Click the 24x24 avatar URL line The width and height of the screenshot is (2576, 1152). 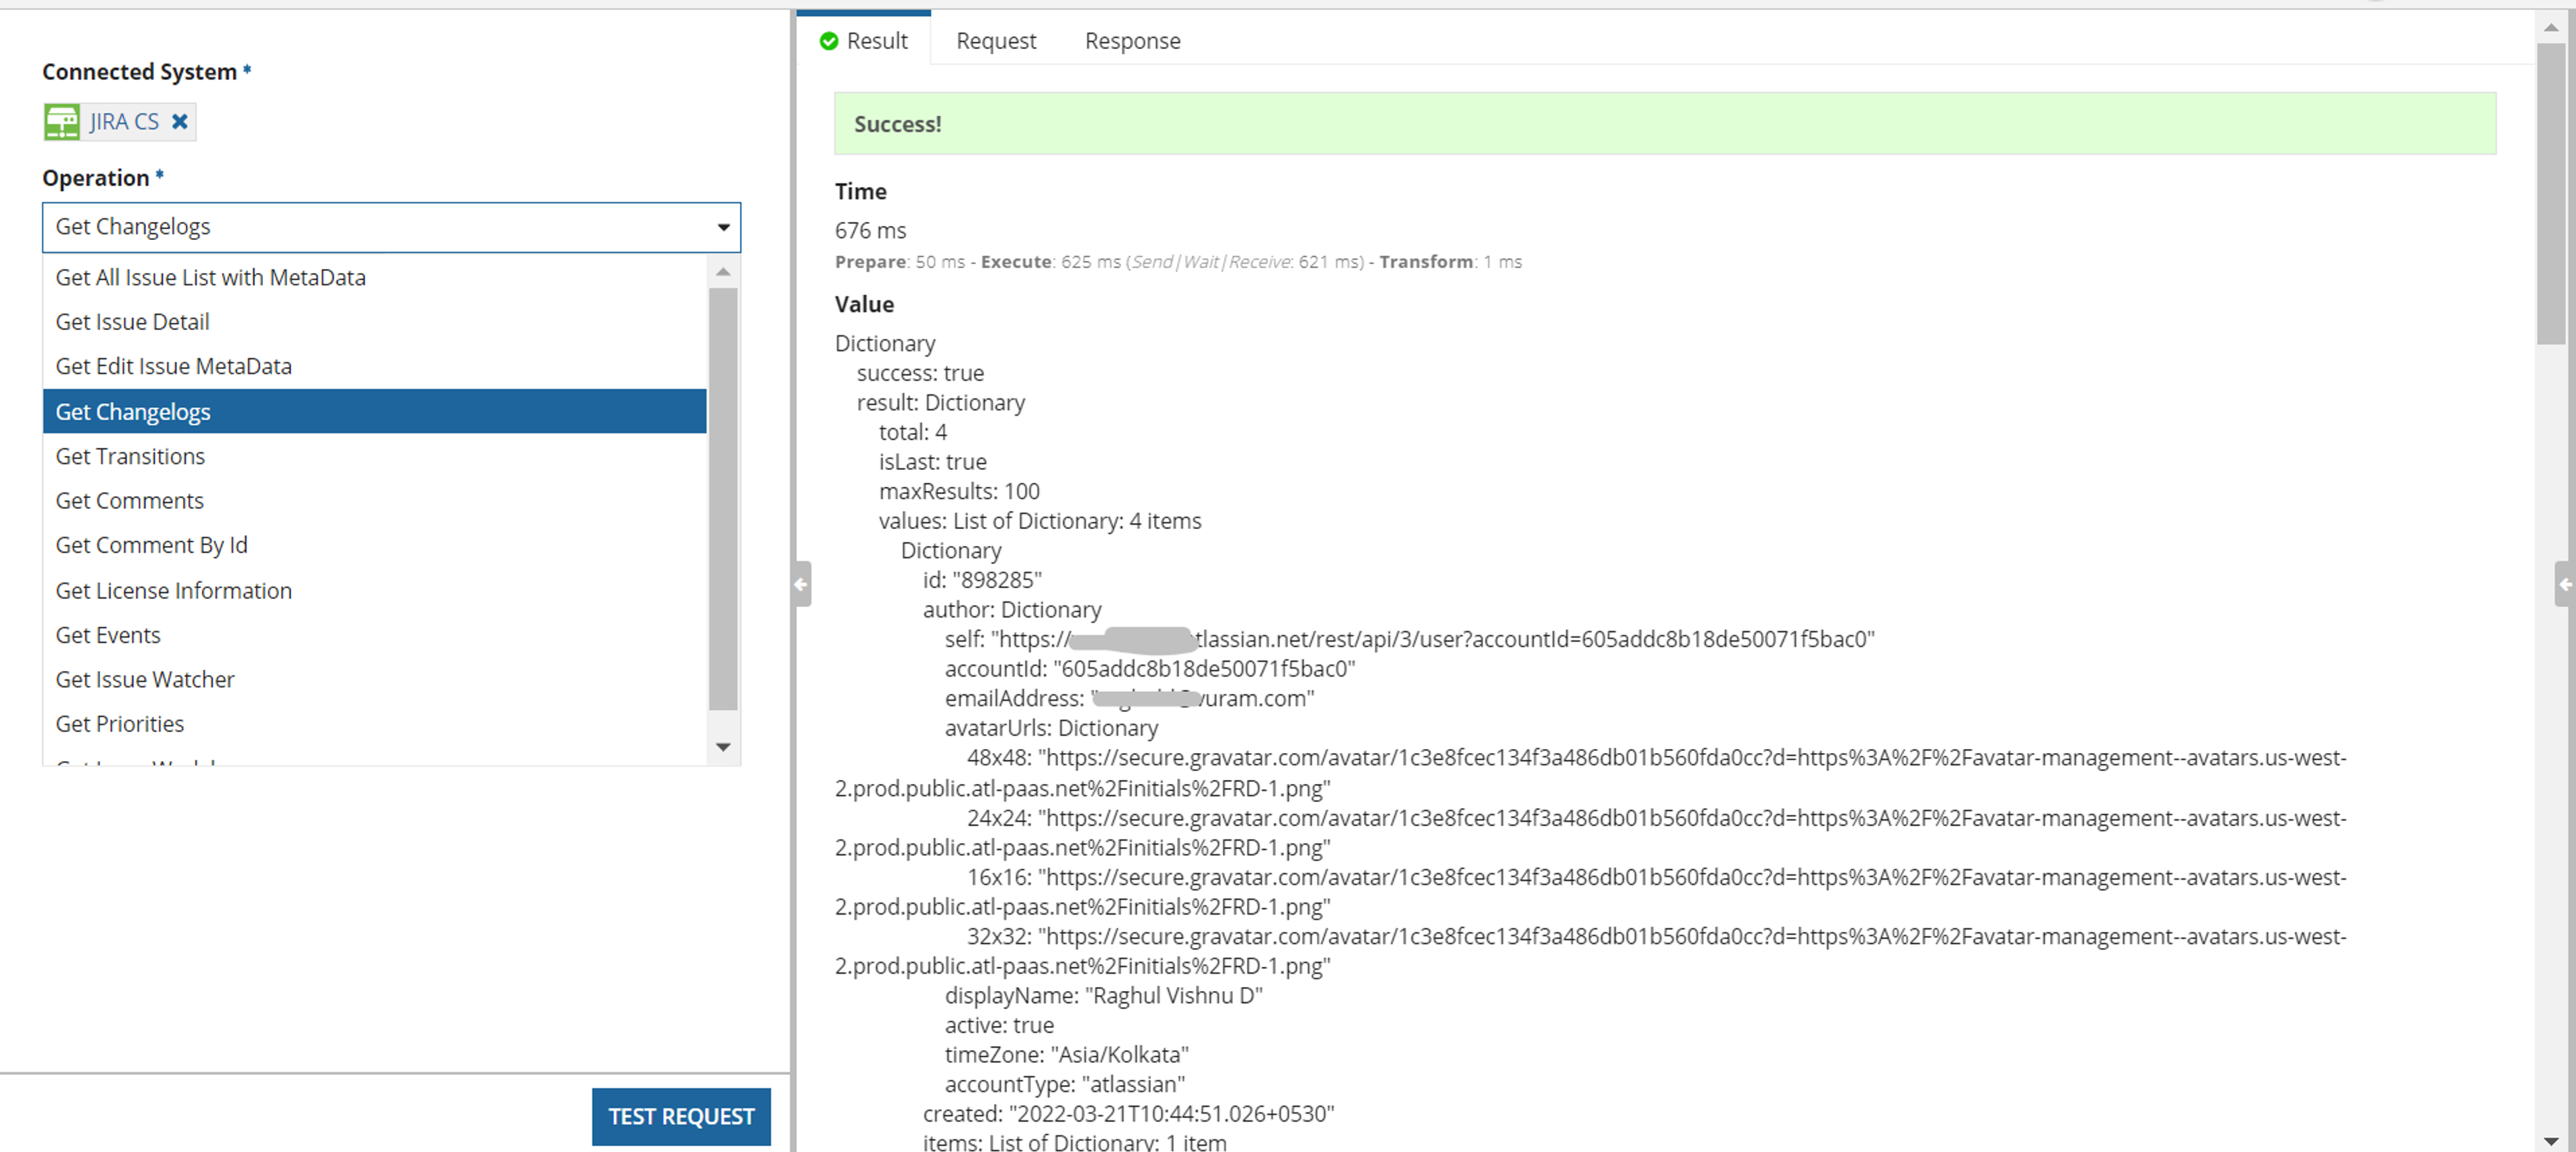tap(1590, 832)
